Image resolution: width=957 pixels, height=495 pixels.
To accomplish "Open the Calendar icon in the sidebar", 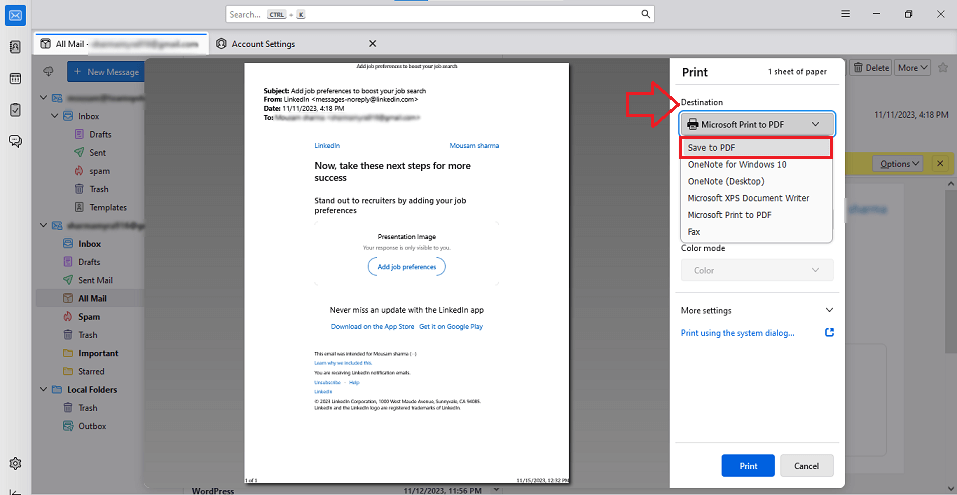I will click(15, 78).
